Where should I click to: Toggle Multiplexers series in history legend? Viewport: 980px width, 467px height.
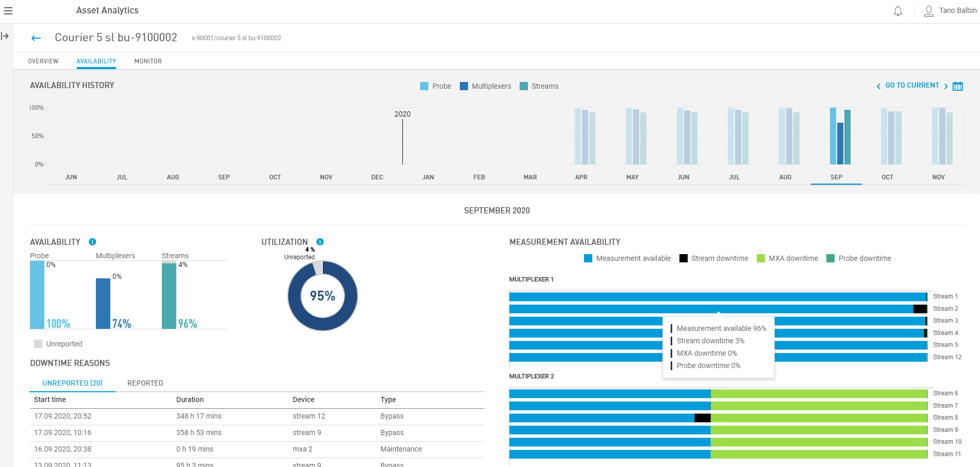(x=485, y=86)
